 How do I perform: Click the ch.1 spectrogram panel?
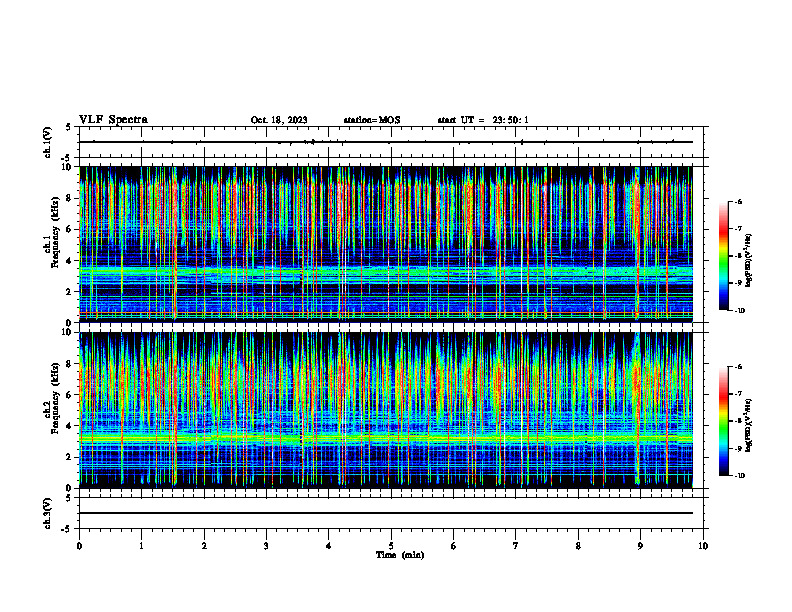(x=386, y=244)
